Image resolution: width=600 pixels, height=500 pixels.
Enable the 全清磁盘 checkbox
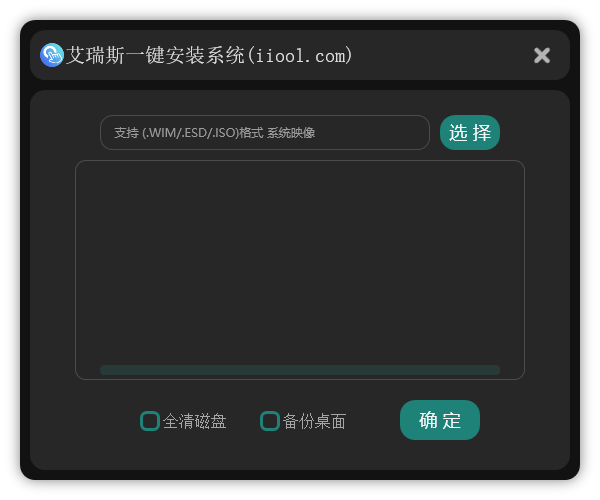click(x=150, y=421)
